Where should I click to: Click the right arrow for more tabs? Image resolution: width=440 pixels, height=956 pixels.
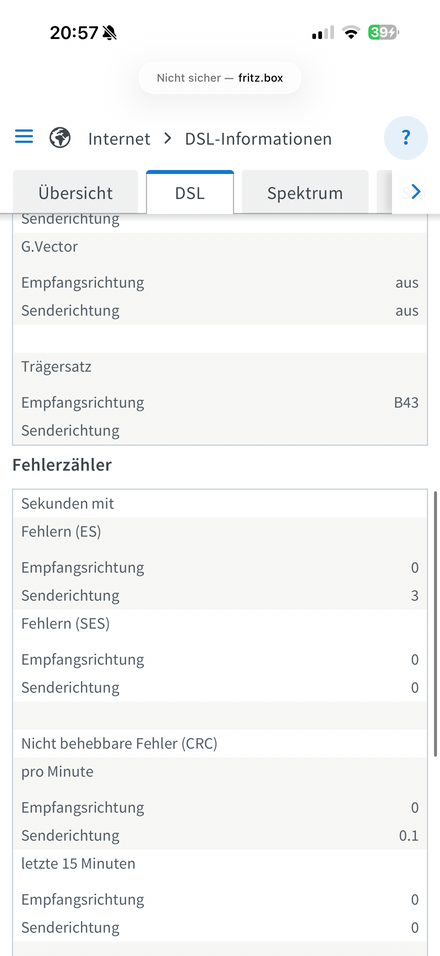[x=416, y=192]
